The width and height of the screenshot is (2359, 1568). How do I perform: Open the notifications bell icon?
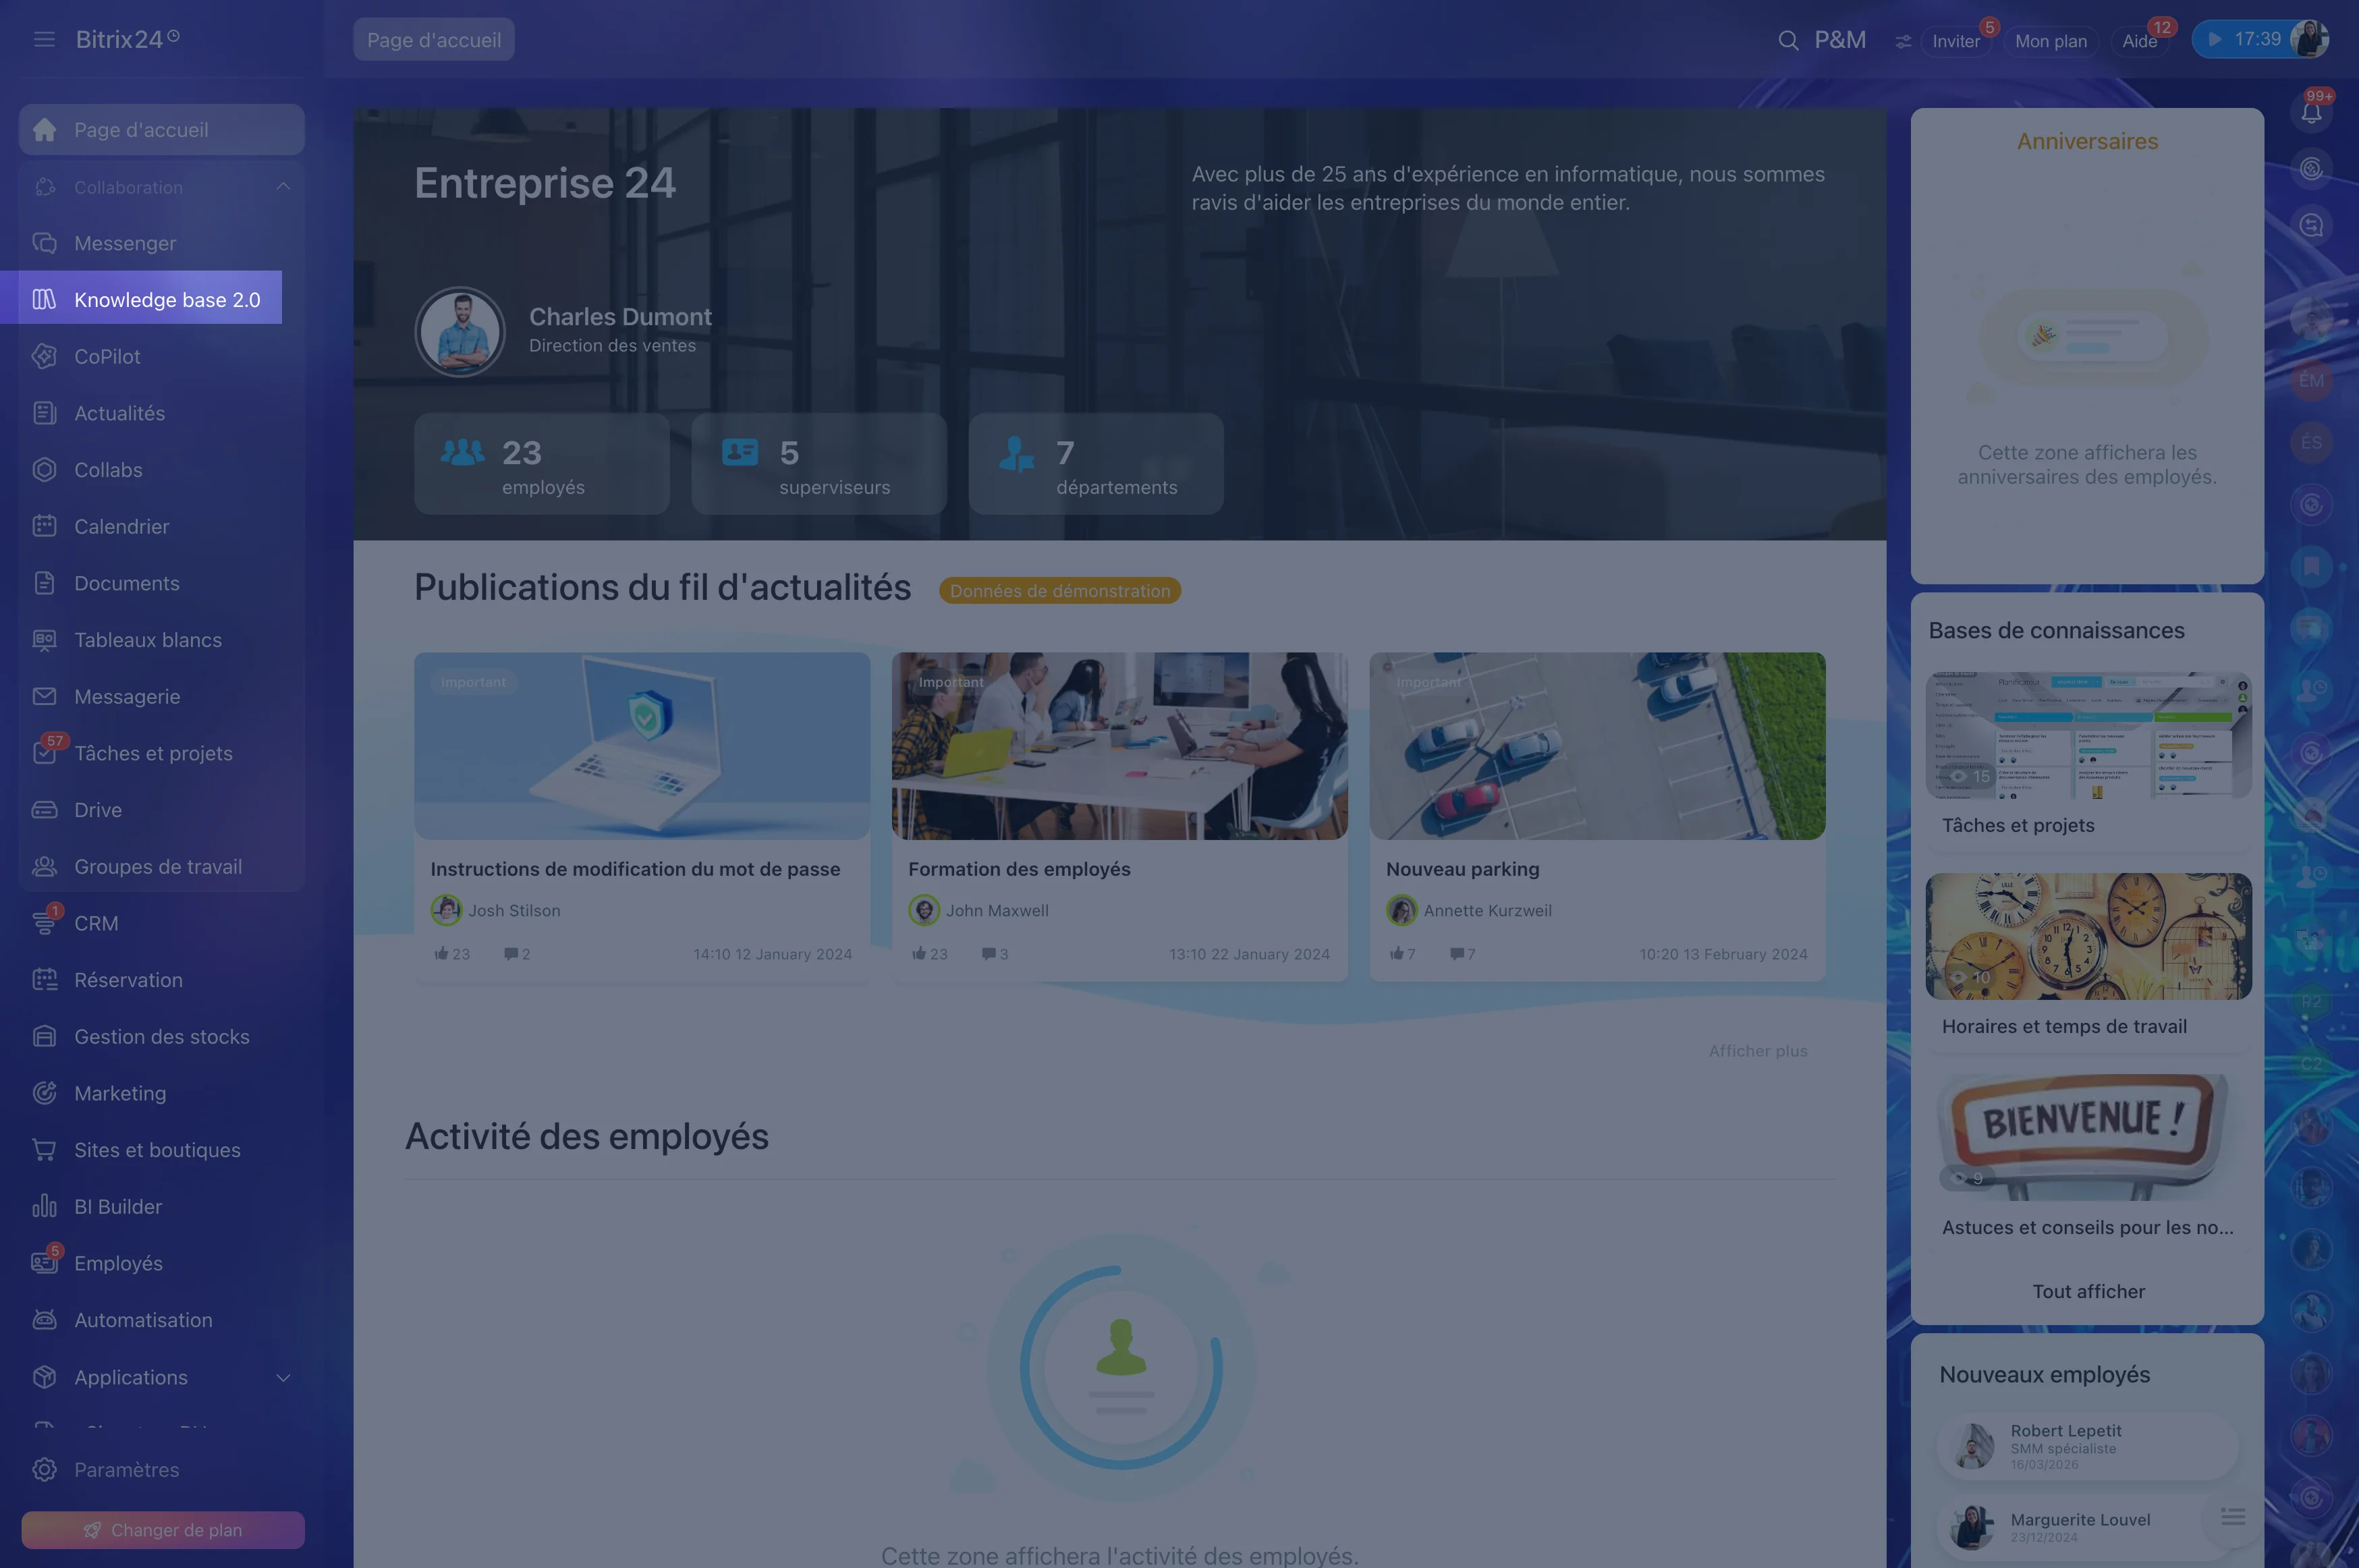(2311, 112)
